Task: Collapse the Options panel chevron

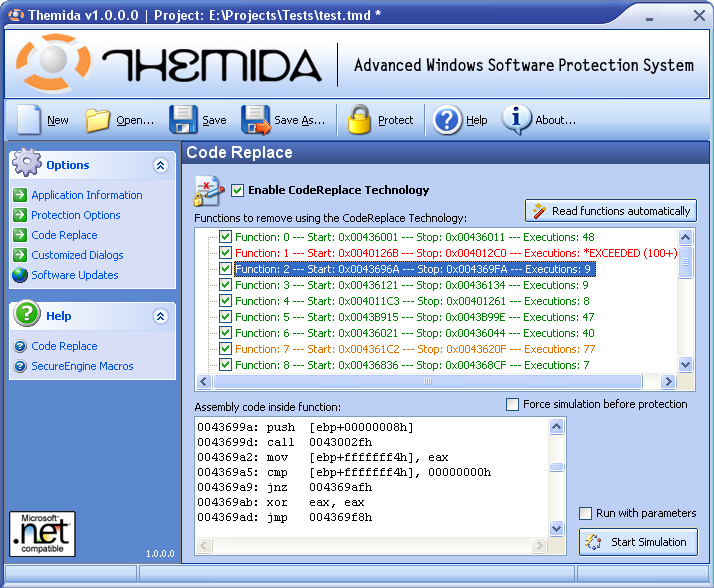Action: coord(160,165)
